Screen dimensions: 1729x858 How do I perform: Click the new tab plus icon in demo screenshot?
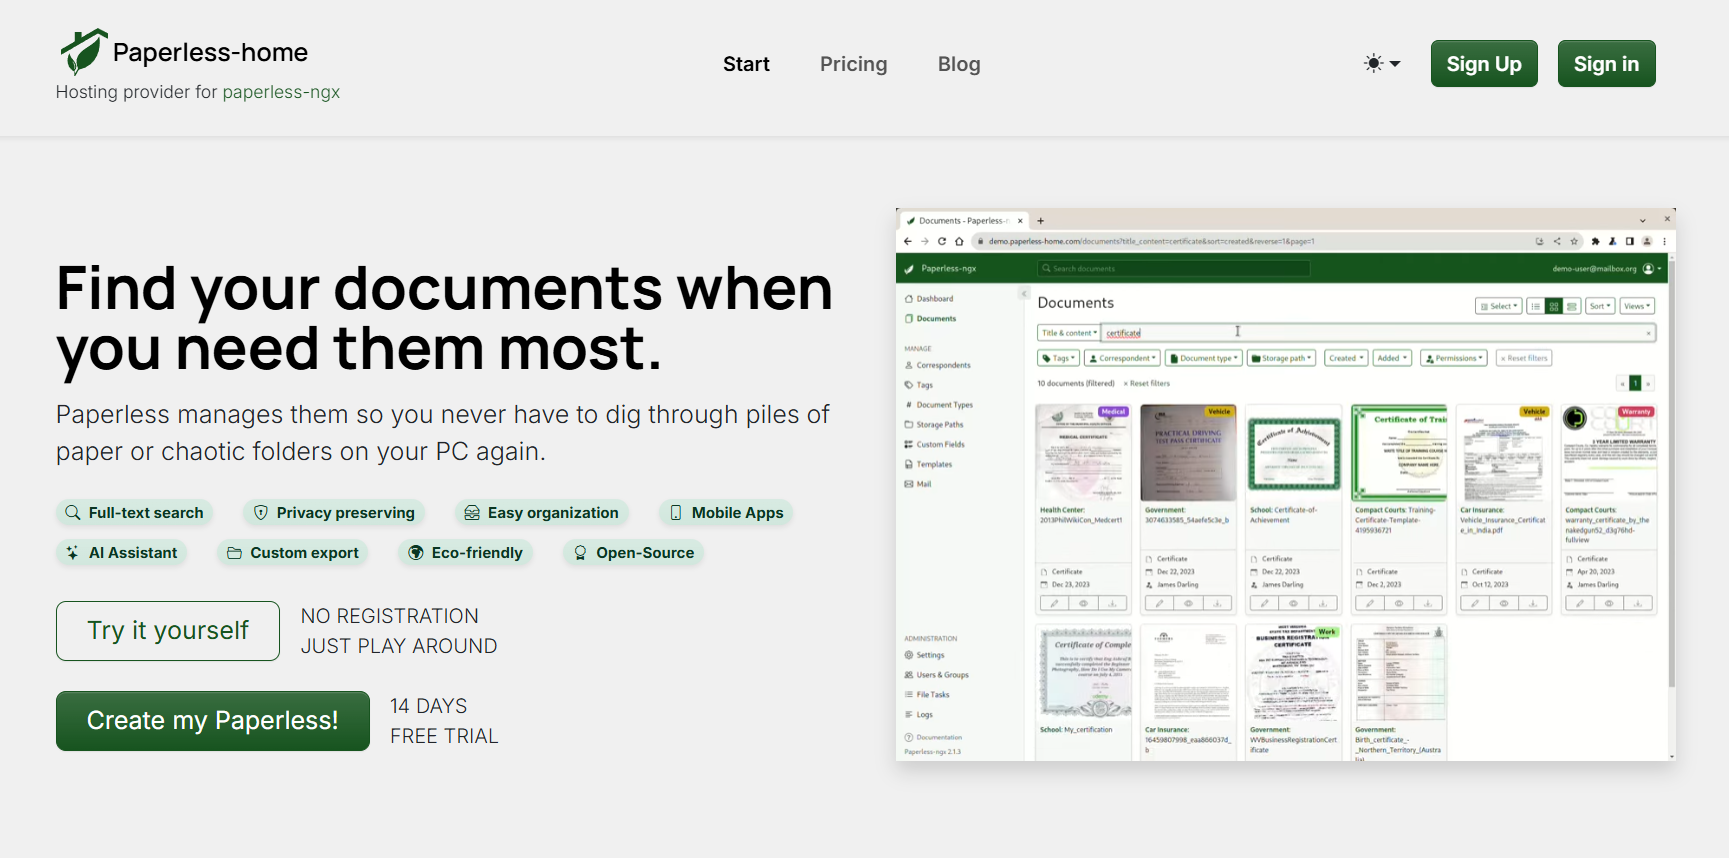1040,221
